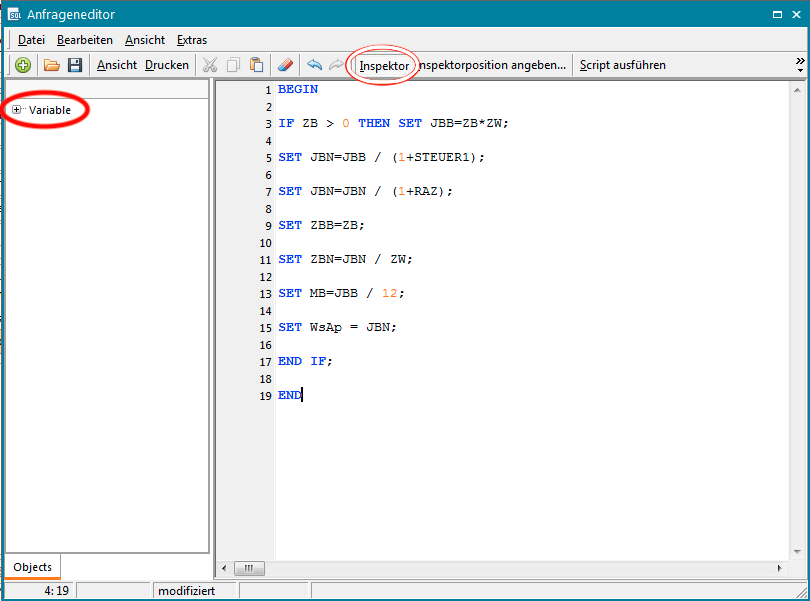Clear text with the eraser icon
The width and height of the screenshot is (810, 601).
[x=285, y=65]
